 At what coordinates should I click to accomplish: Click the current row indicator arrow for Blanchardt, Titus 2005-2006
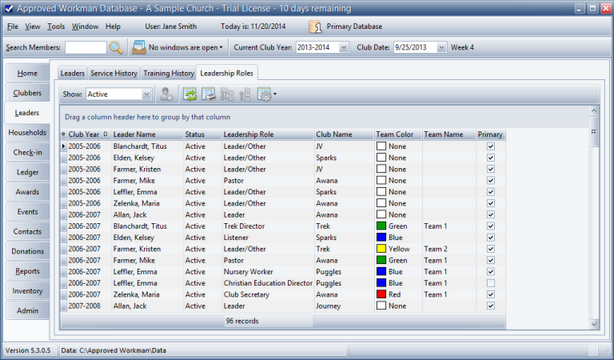63,146
